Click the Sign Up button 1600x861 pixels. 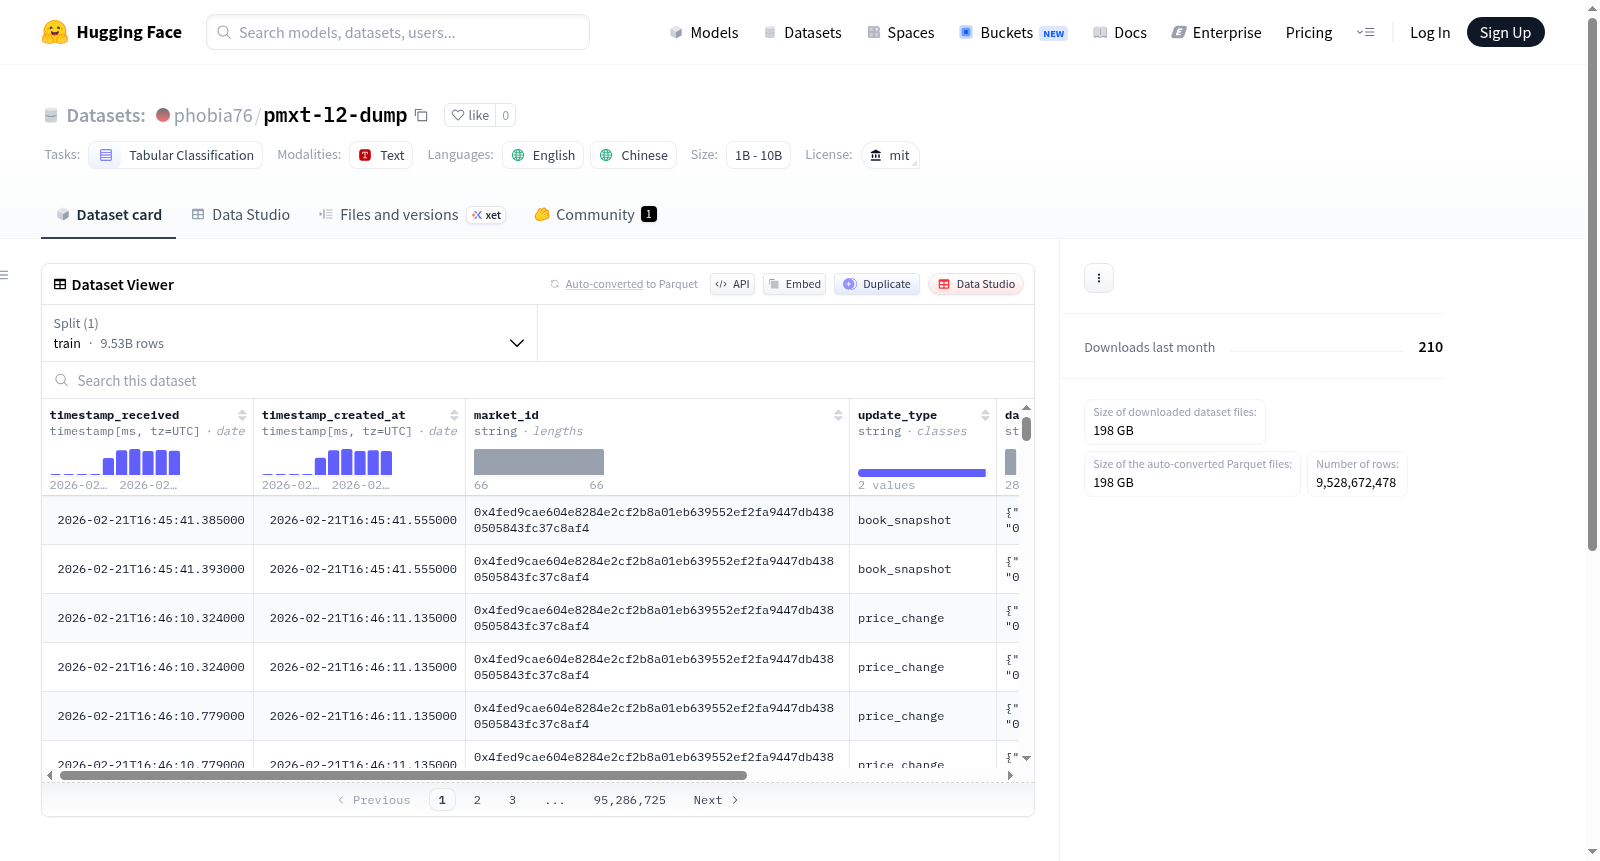[1505, 32]
